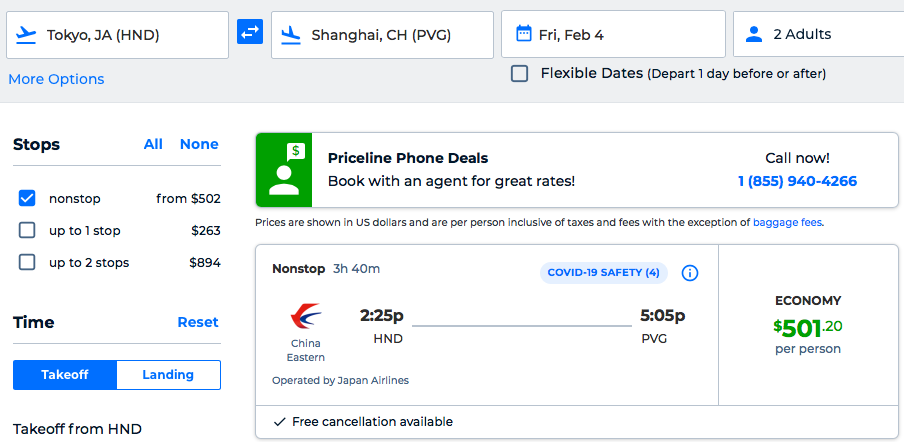The height and width of the screenshot is (442, 904).
Task: Switch to the Landing time tab
Action: pos(168,375)
